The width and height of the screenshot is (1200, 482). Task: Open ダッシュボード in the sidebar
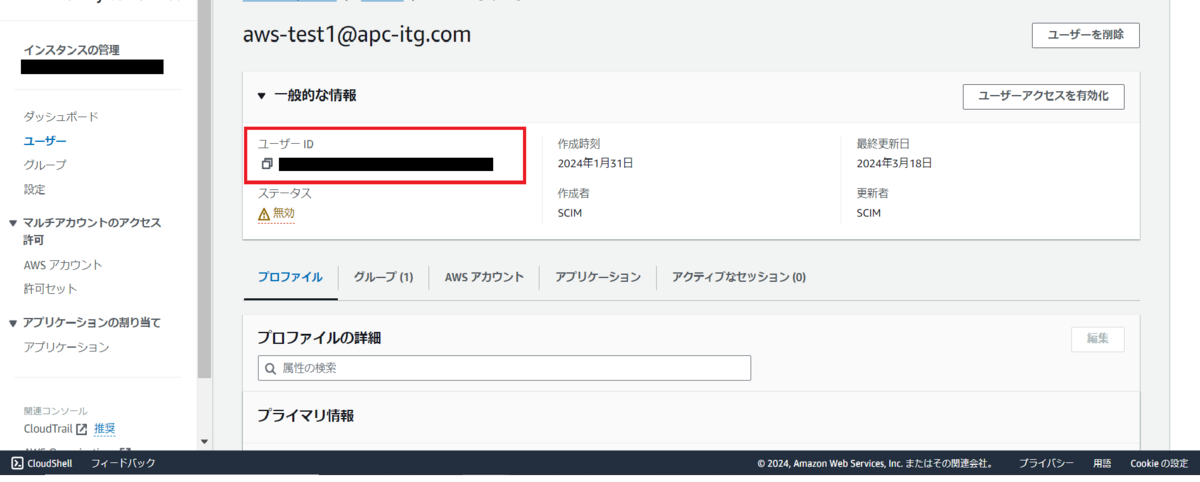point(61,117)
